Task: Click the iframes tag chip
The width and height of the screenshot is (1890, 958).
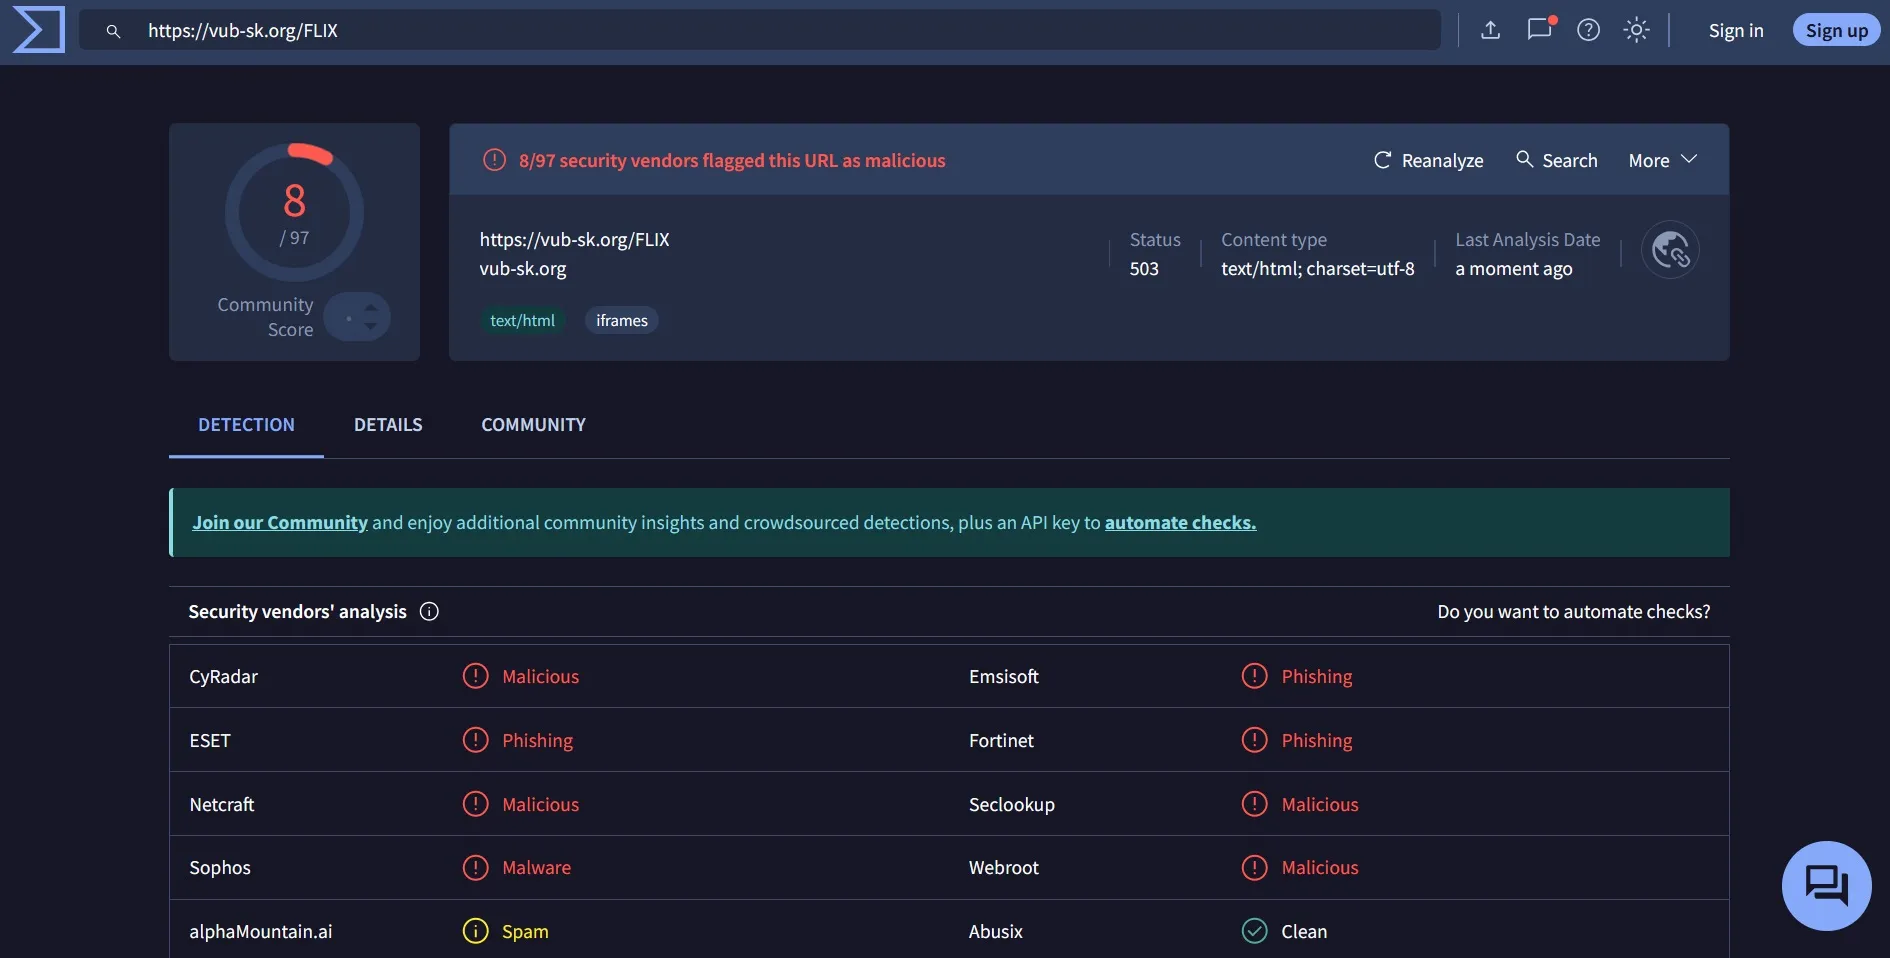Action: [x=621, y=320]
